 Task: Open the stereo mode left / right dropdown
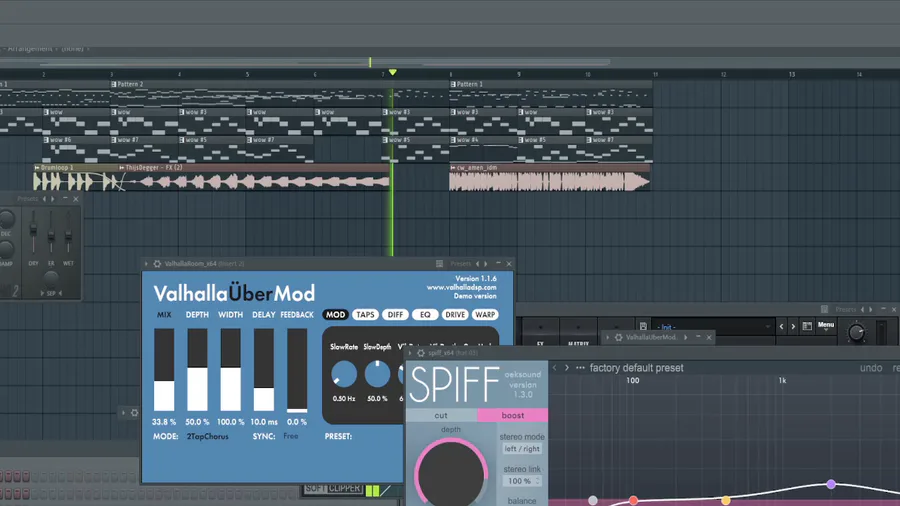tap(522, 449)
